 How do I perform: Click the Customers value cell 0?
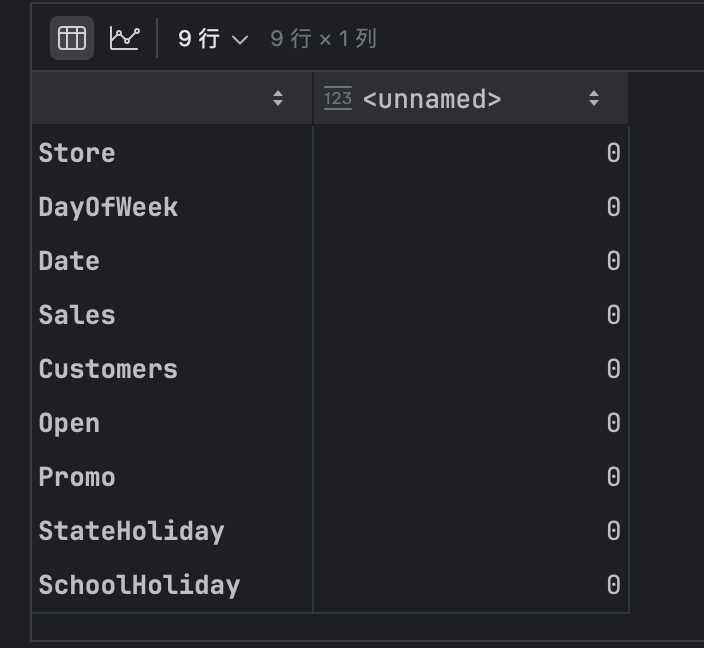tap(471, 369)
